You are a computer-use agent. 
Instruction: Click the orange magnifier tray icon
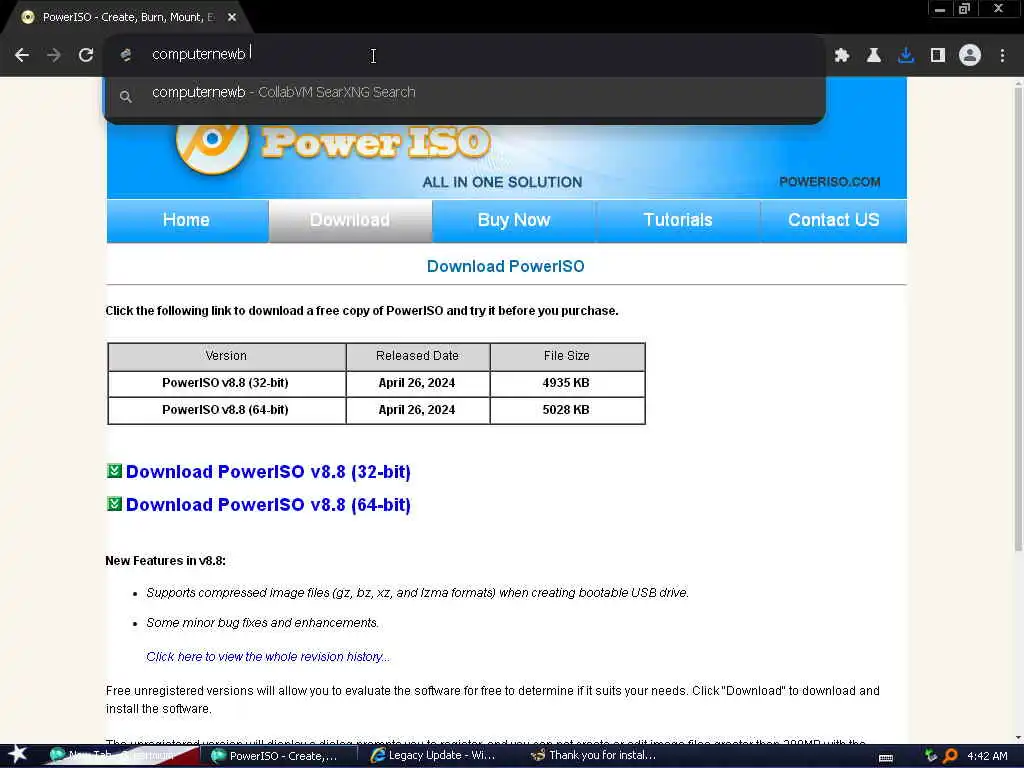951,756
